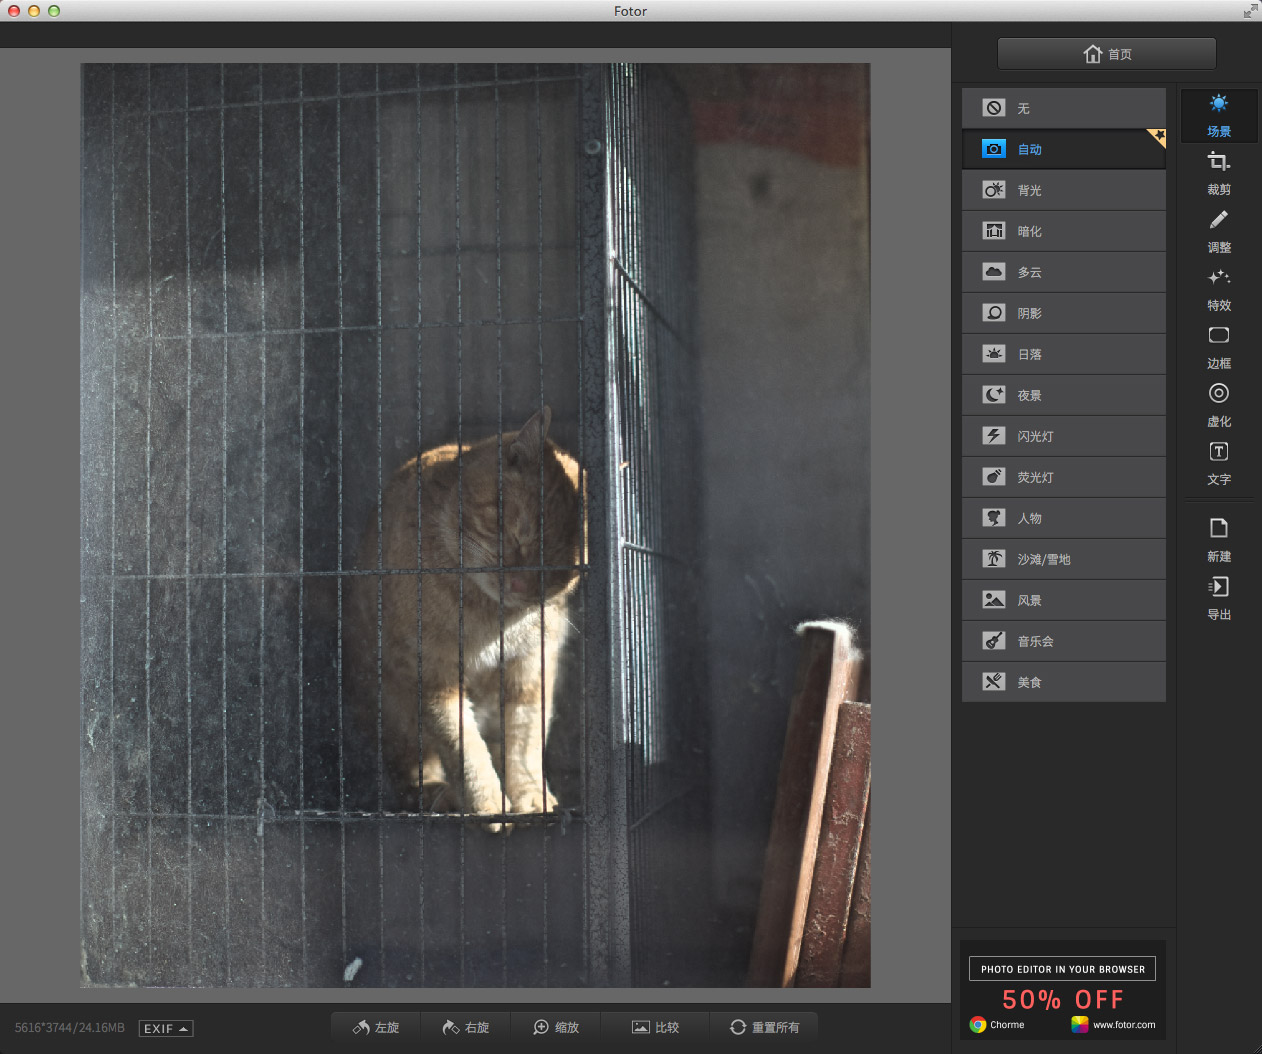The width and height of the screenshot is (1262, 1054).
Task: Select the 沙滩/雪地 beach snow scene
Action: click(1063, 559)
